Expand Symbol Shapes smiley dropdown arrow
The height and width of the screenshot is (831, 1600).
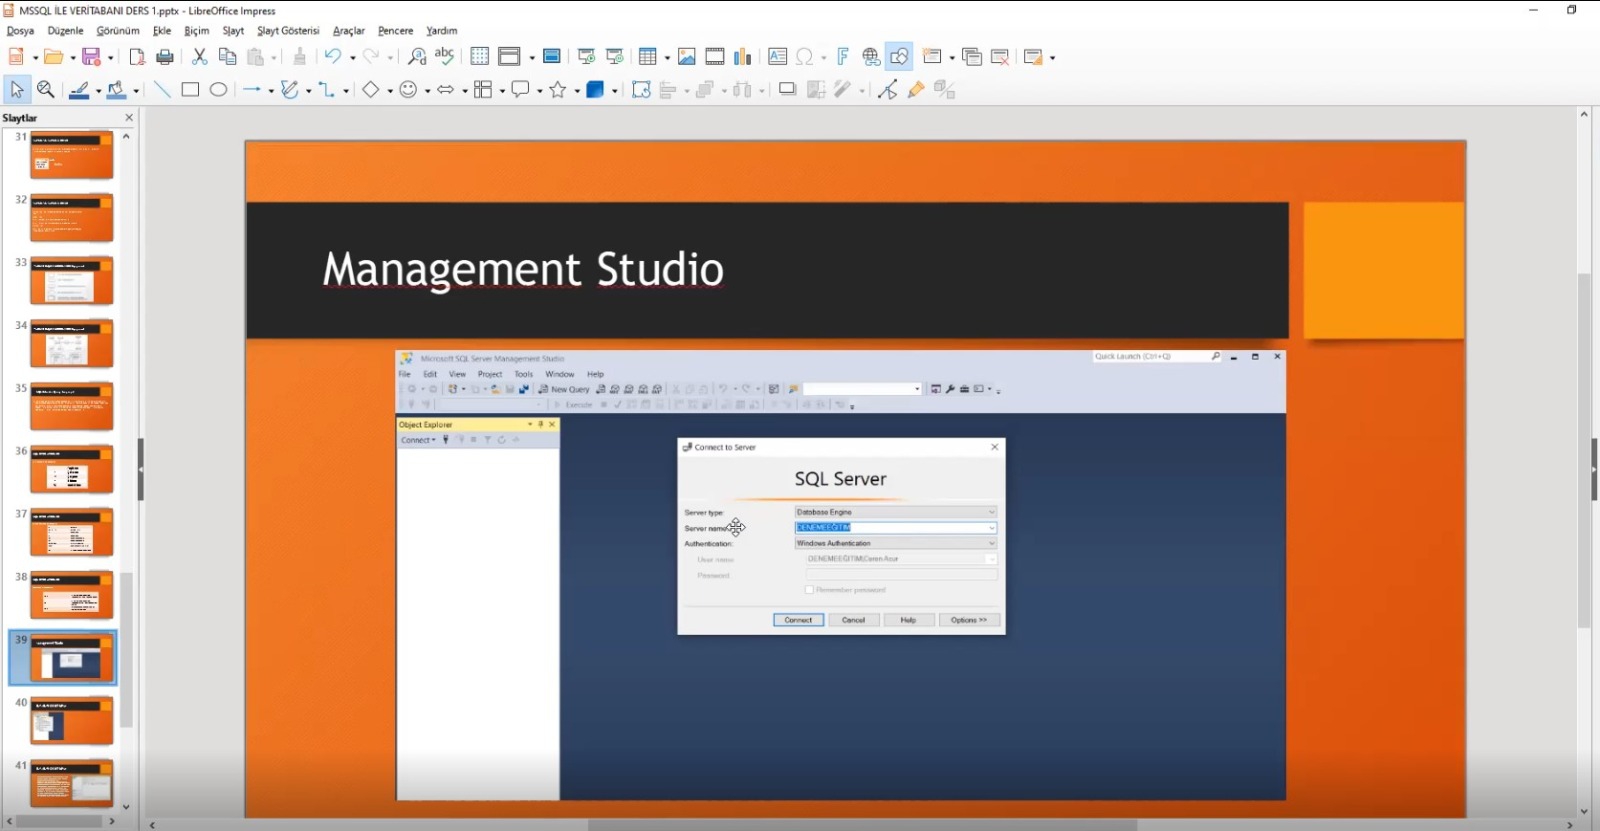pos(427,91)
